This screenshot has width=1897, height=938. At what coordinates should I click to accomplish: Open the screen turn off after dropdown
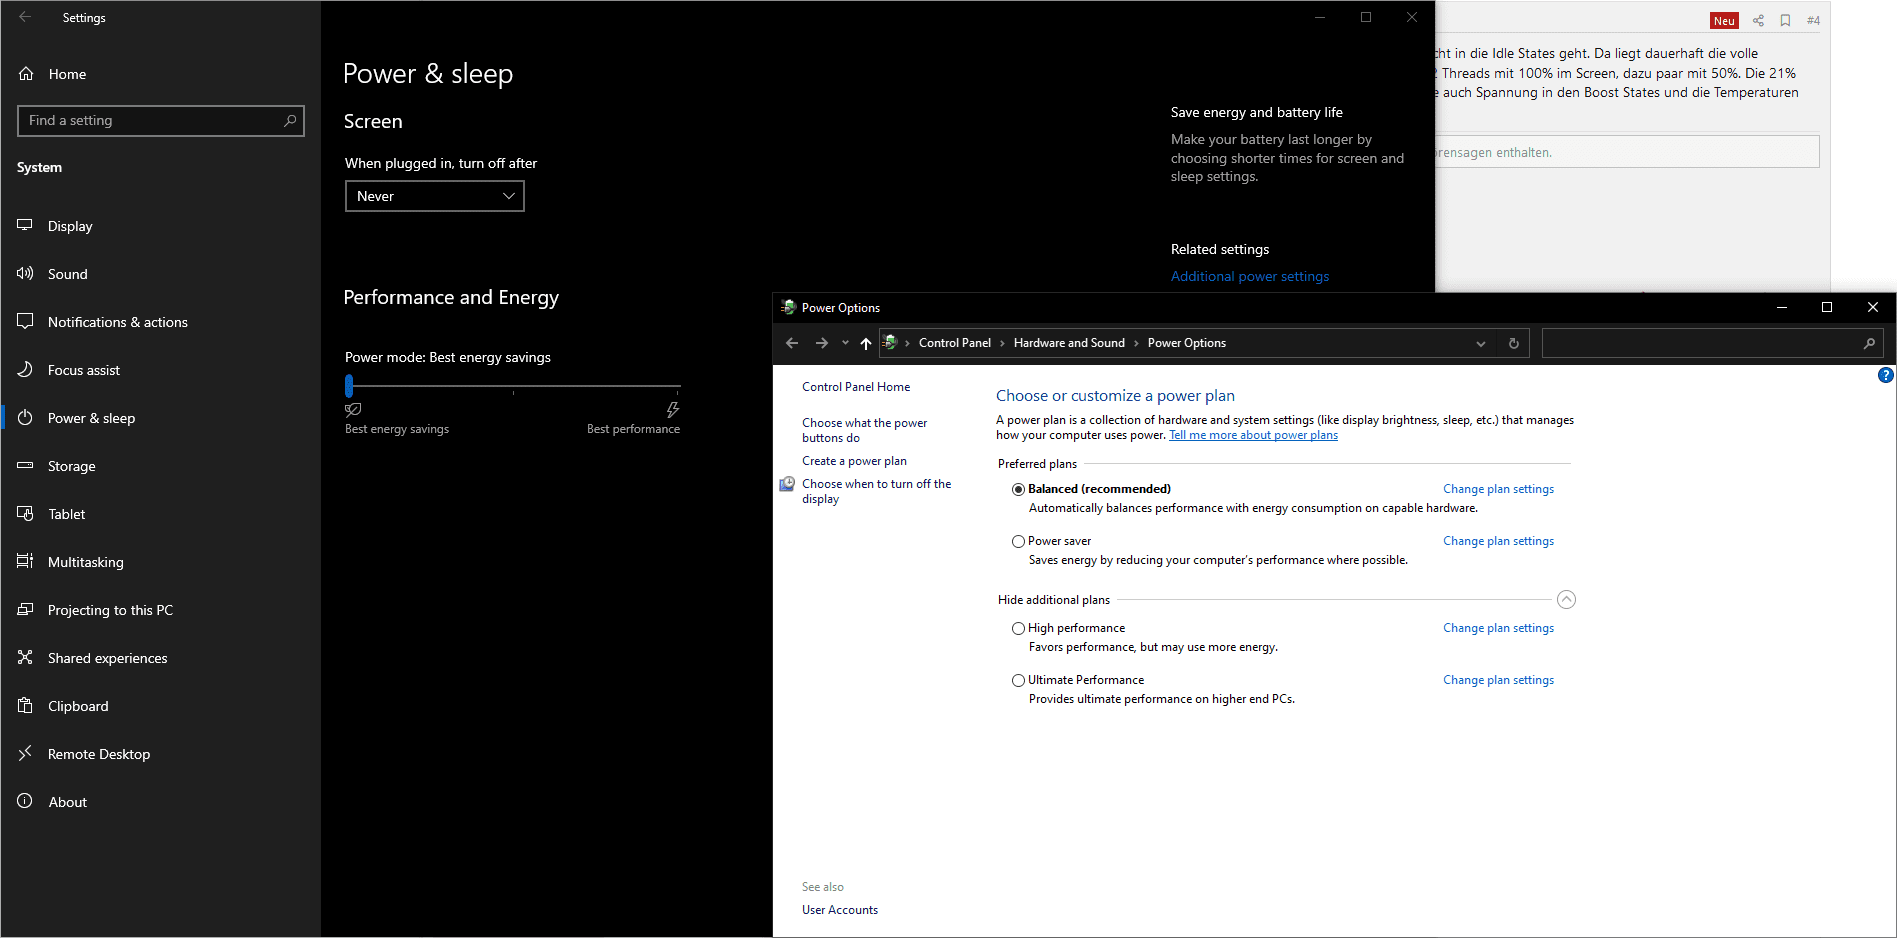pyautogui.click(x=435, y=196)
